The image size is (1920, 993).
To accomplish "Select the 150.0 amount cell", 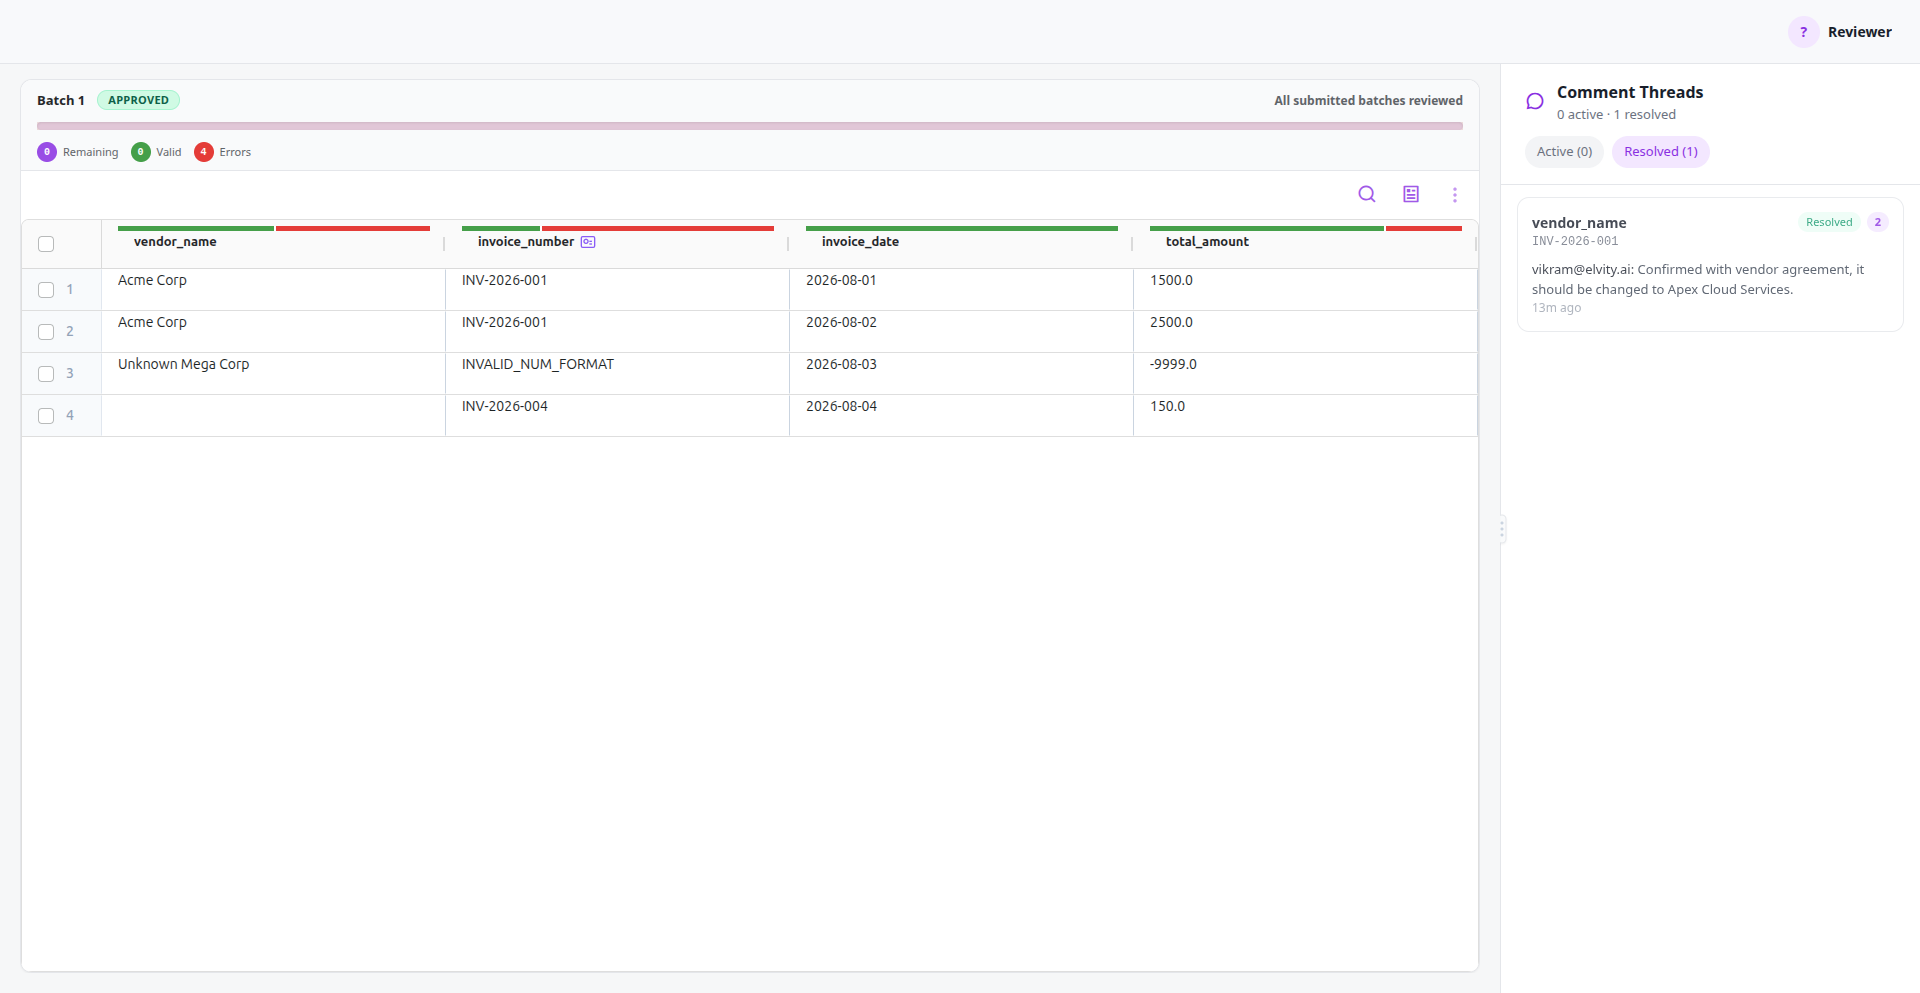I will pyautogui.click(x=1305, y=415).
